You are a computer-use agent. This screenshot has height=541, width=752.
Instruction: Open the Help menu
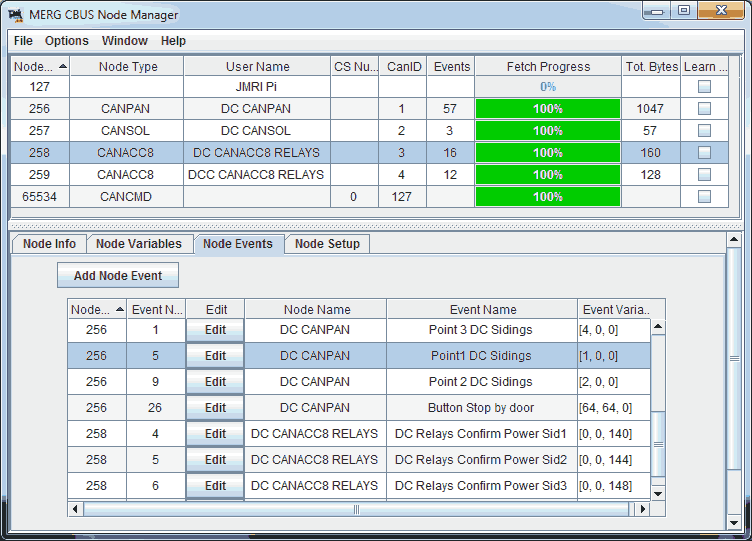pos(173,41)
